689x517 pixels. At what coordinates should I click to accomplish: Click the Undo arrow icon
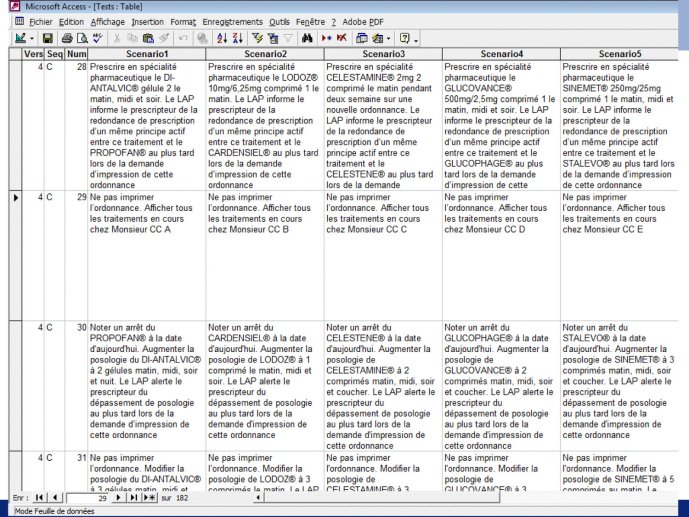pos(183,39)
